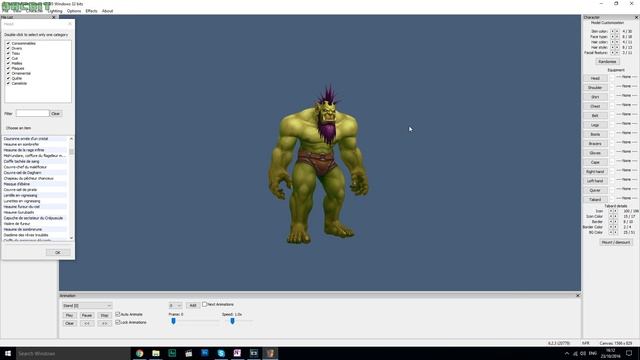The width and height of the screenshot is (640, 360).
Task: Click item list scroll-up arrow
Action: pos(71,139)
